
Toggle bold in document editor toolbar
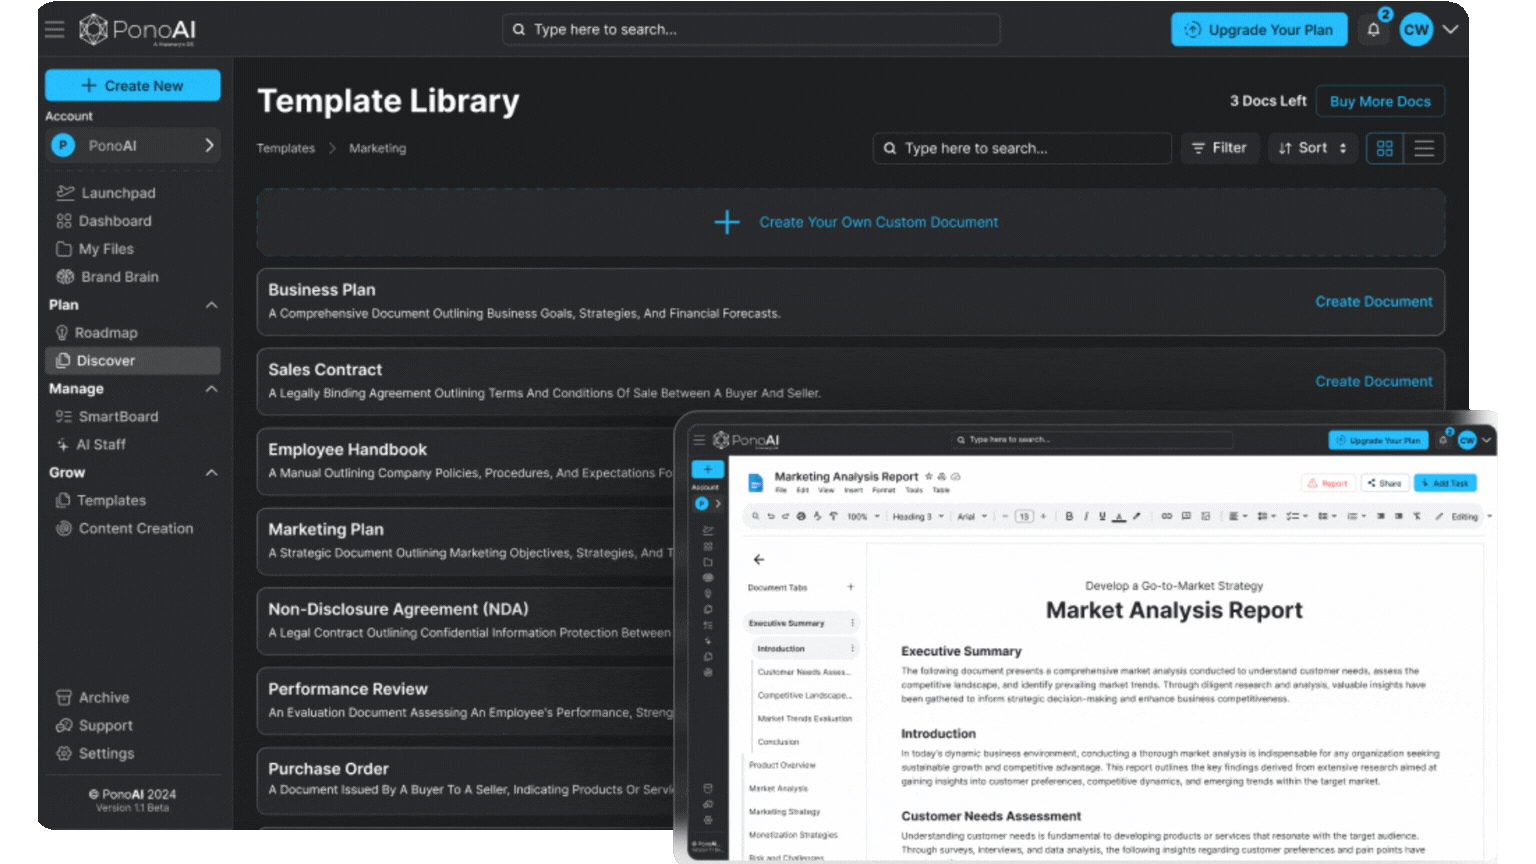click(1069, 516)
